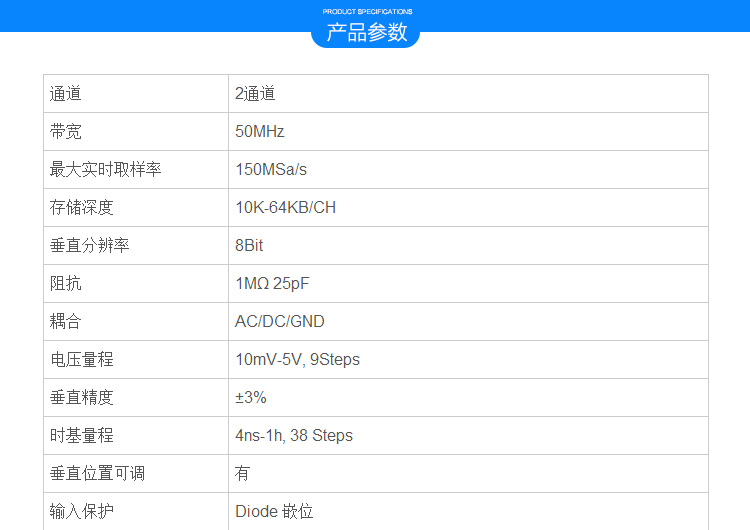Viewport: 750px width, 530px height.
Task: Select the 垂直位置可调 label cell
Action: (x=97, y=474)
